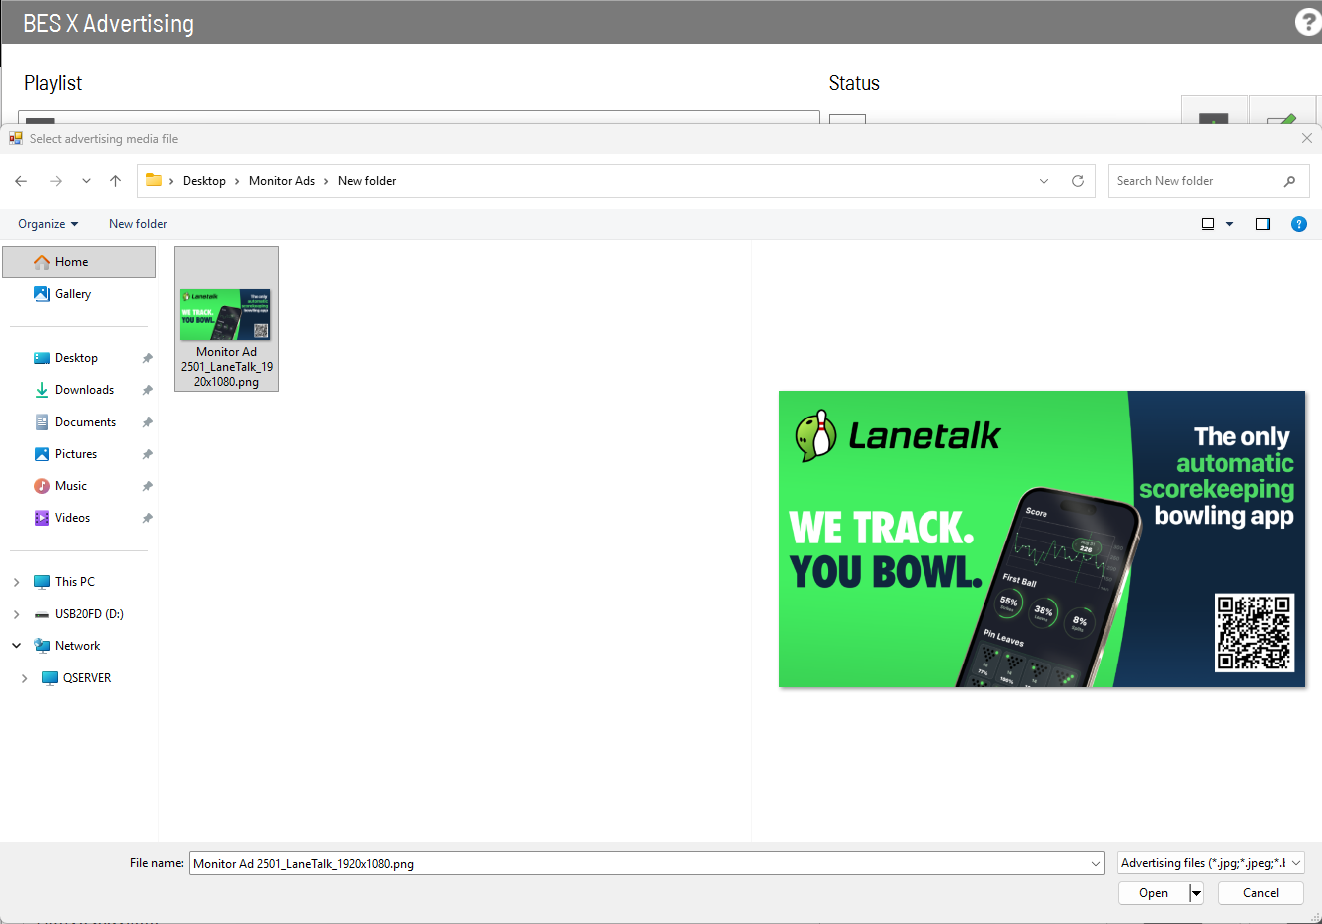Image resolution: width=1322 pixels, height=924 pixels.
Task: Go up one folder level
Action: [116, 181]
